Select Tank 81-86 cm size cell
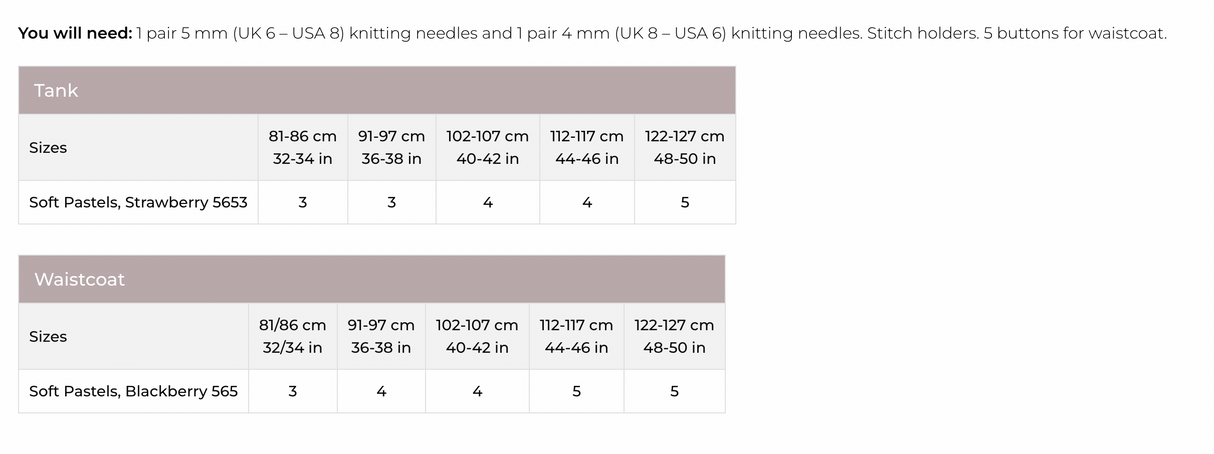1214x454 pixels. [x=303, y=147]
